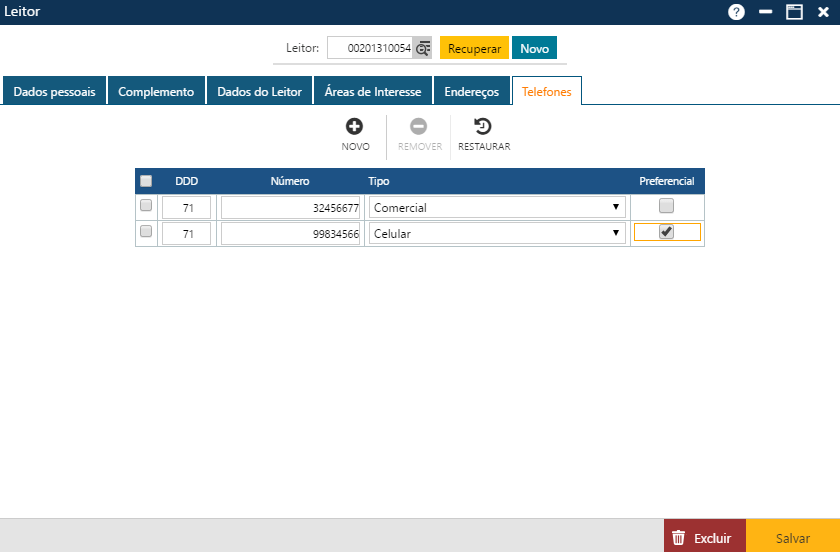Toggle the select-all checkbox in table header
Screen dimensions: 840x552
point(146,181)
